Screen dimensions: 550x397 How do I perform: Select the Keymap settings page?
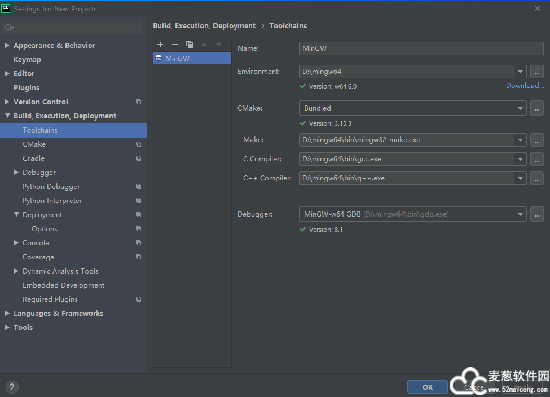point(27,60)
